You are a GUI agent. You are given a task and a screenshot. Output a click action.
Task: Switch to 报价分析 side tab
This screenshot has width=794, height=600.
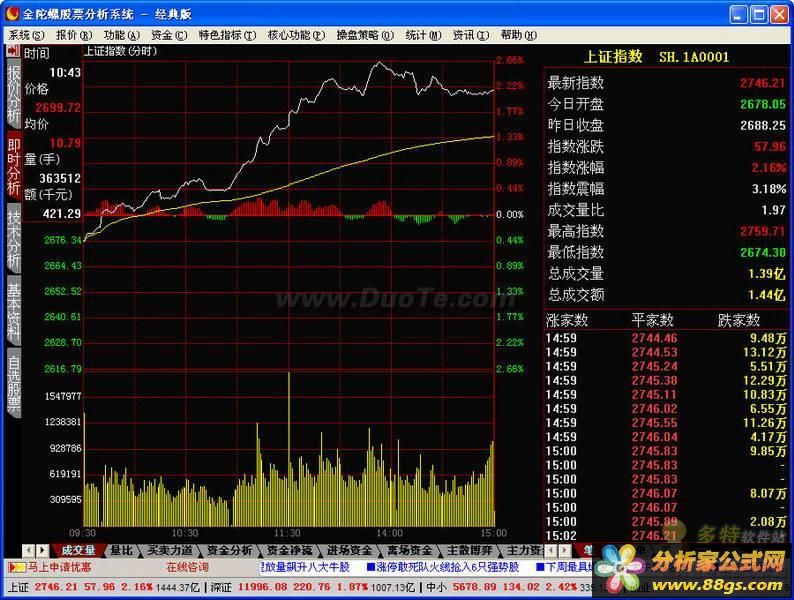(14, 95)
